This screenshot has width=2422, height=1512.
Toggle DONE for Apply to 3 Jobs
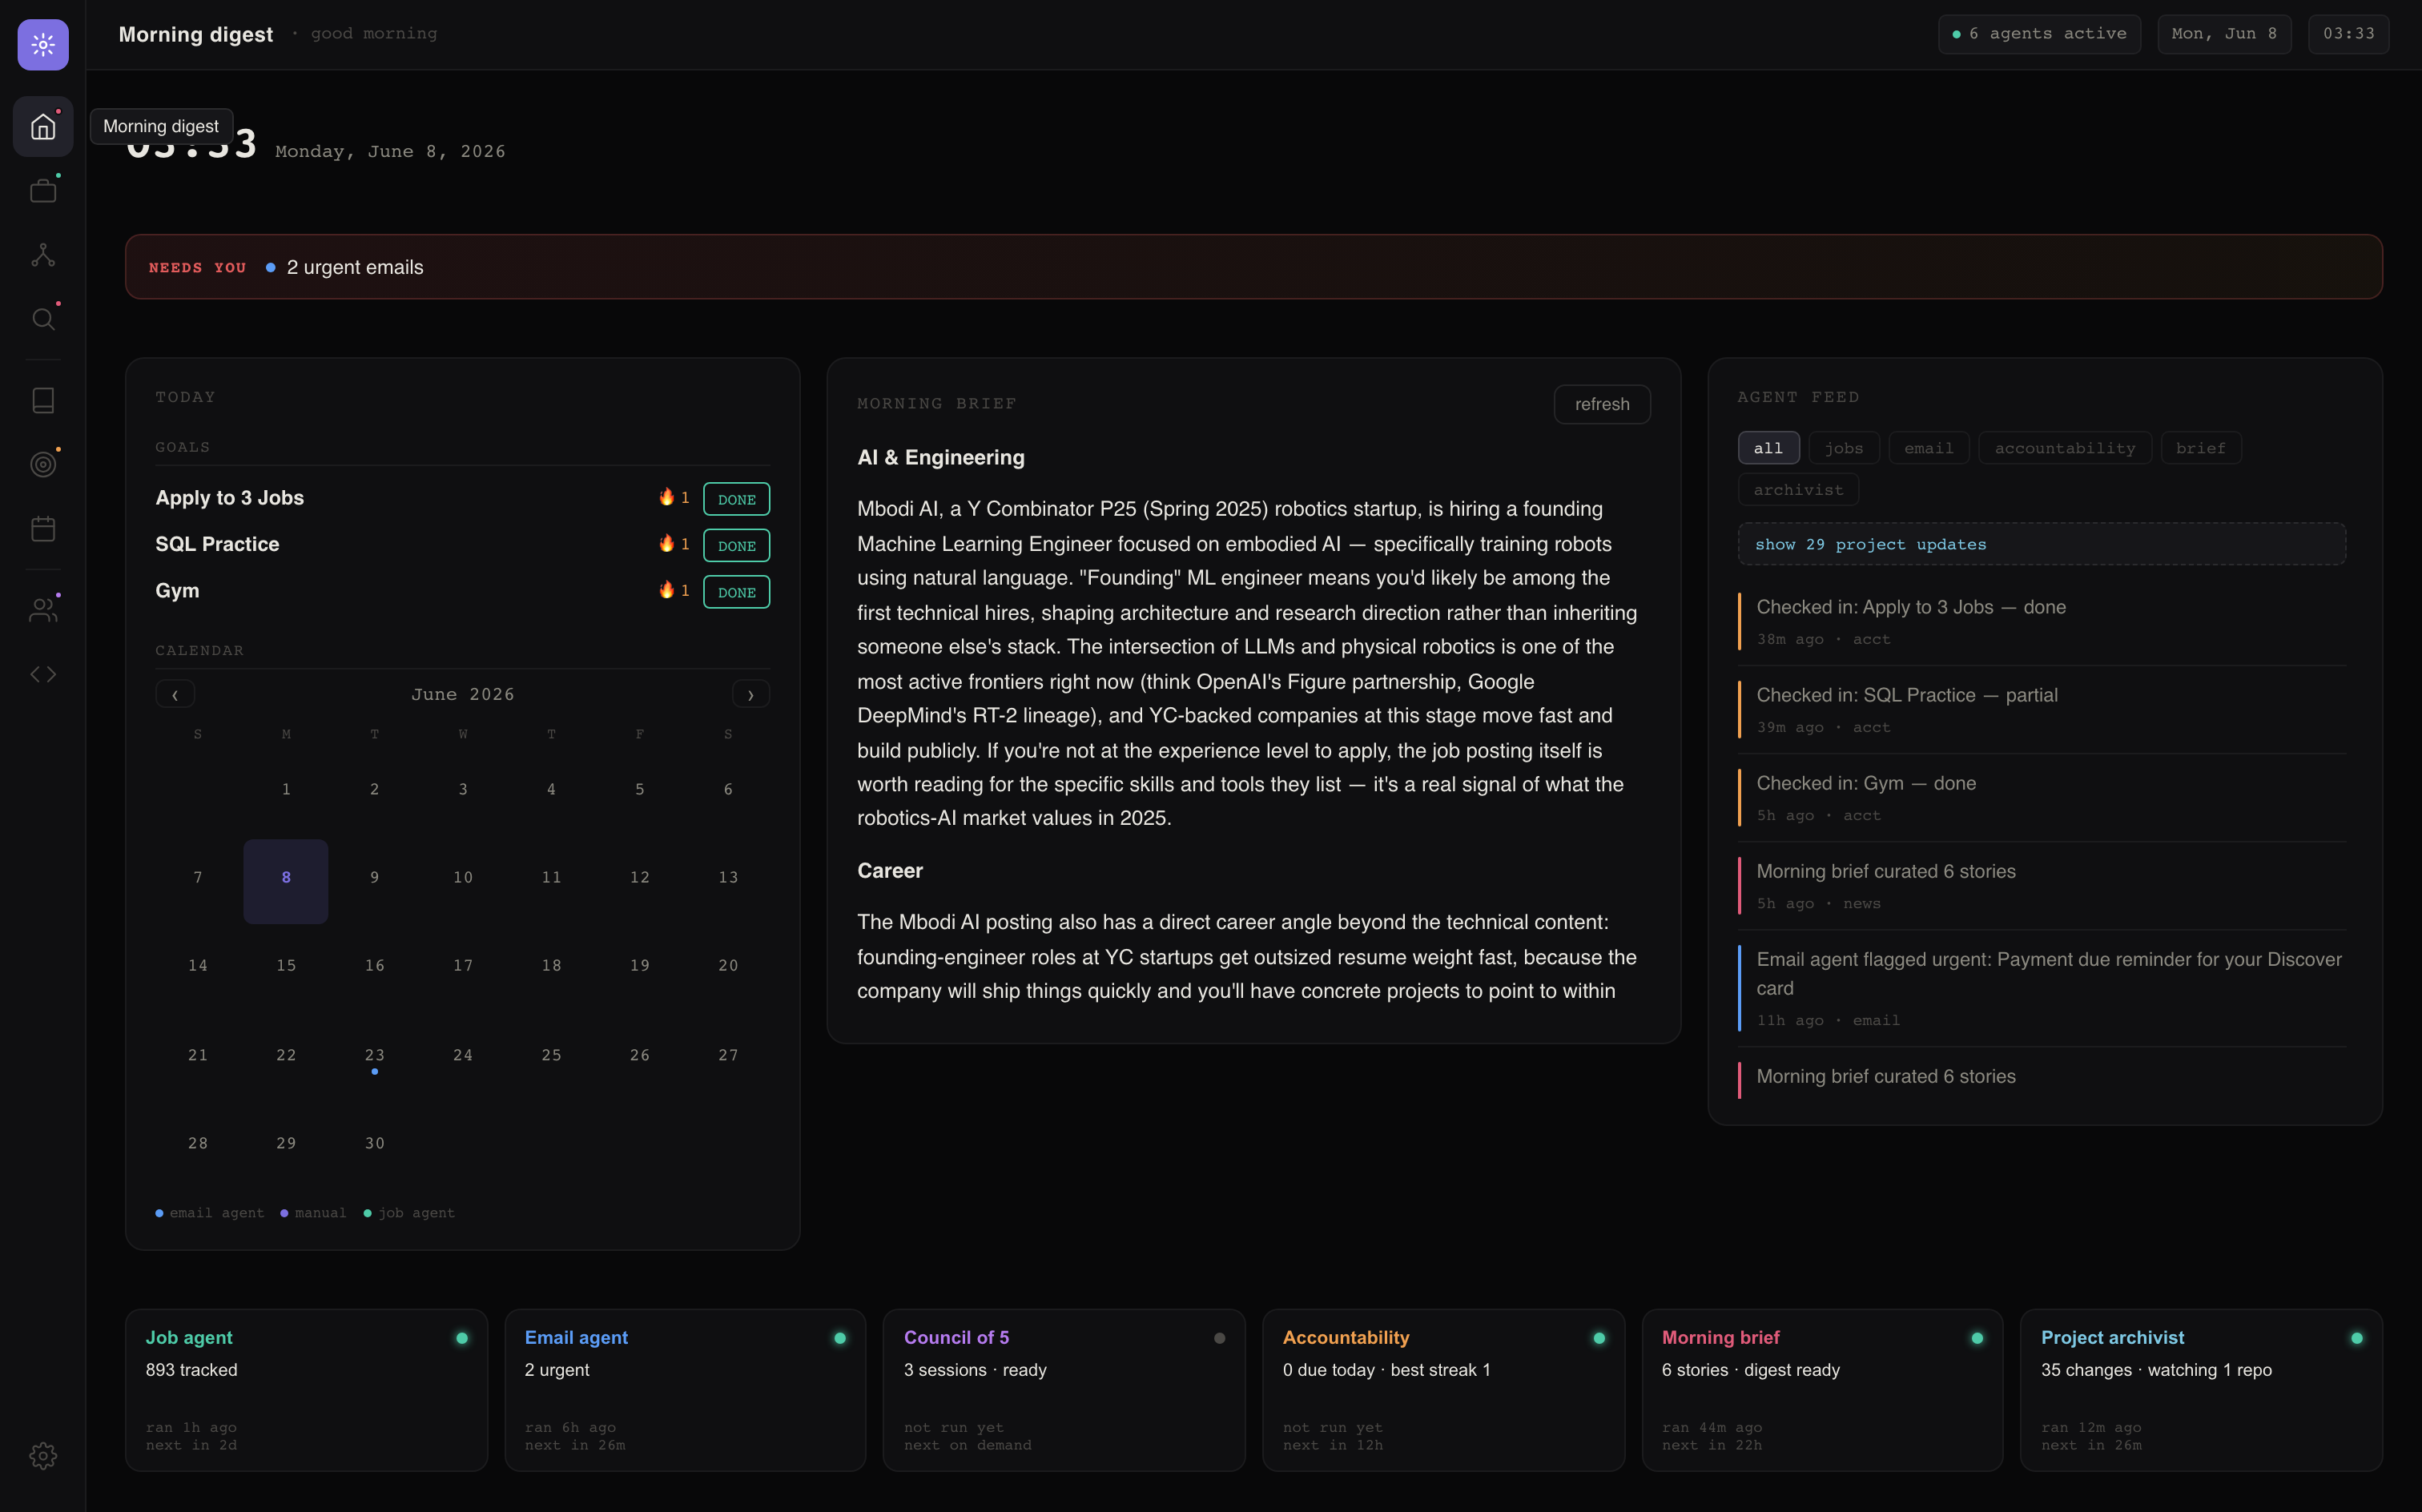pos(736,499)
